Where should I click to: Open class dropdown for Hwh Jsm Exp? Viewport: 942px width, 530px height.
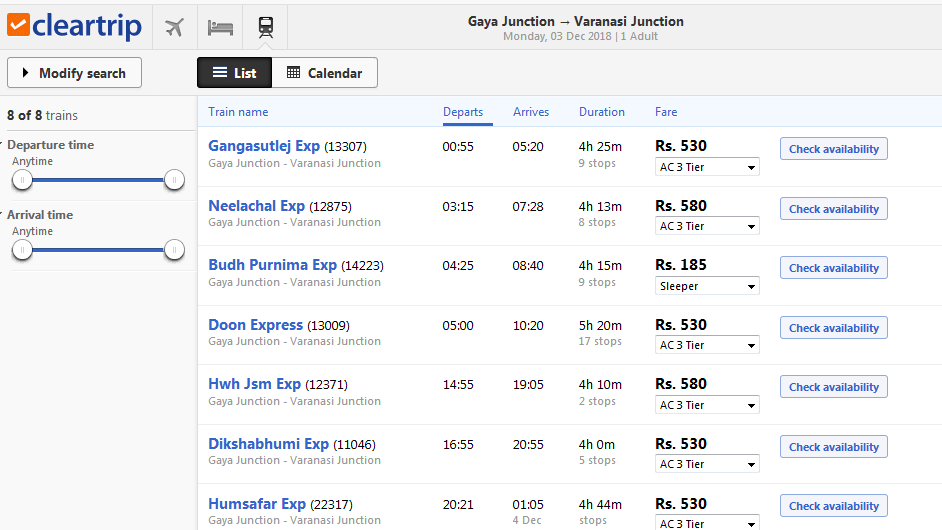click(x=707, y=405)
